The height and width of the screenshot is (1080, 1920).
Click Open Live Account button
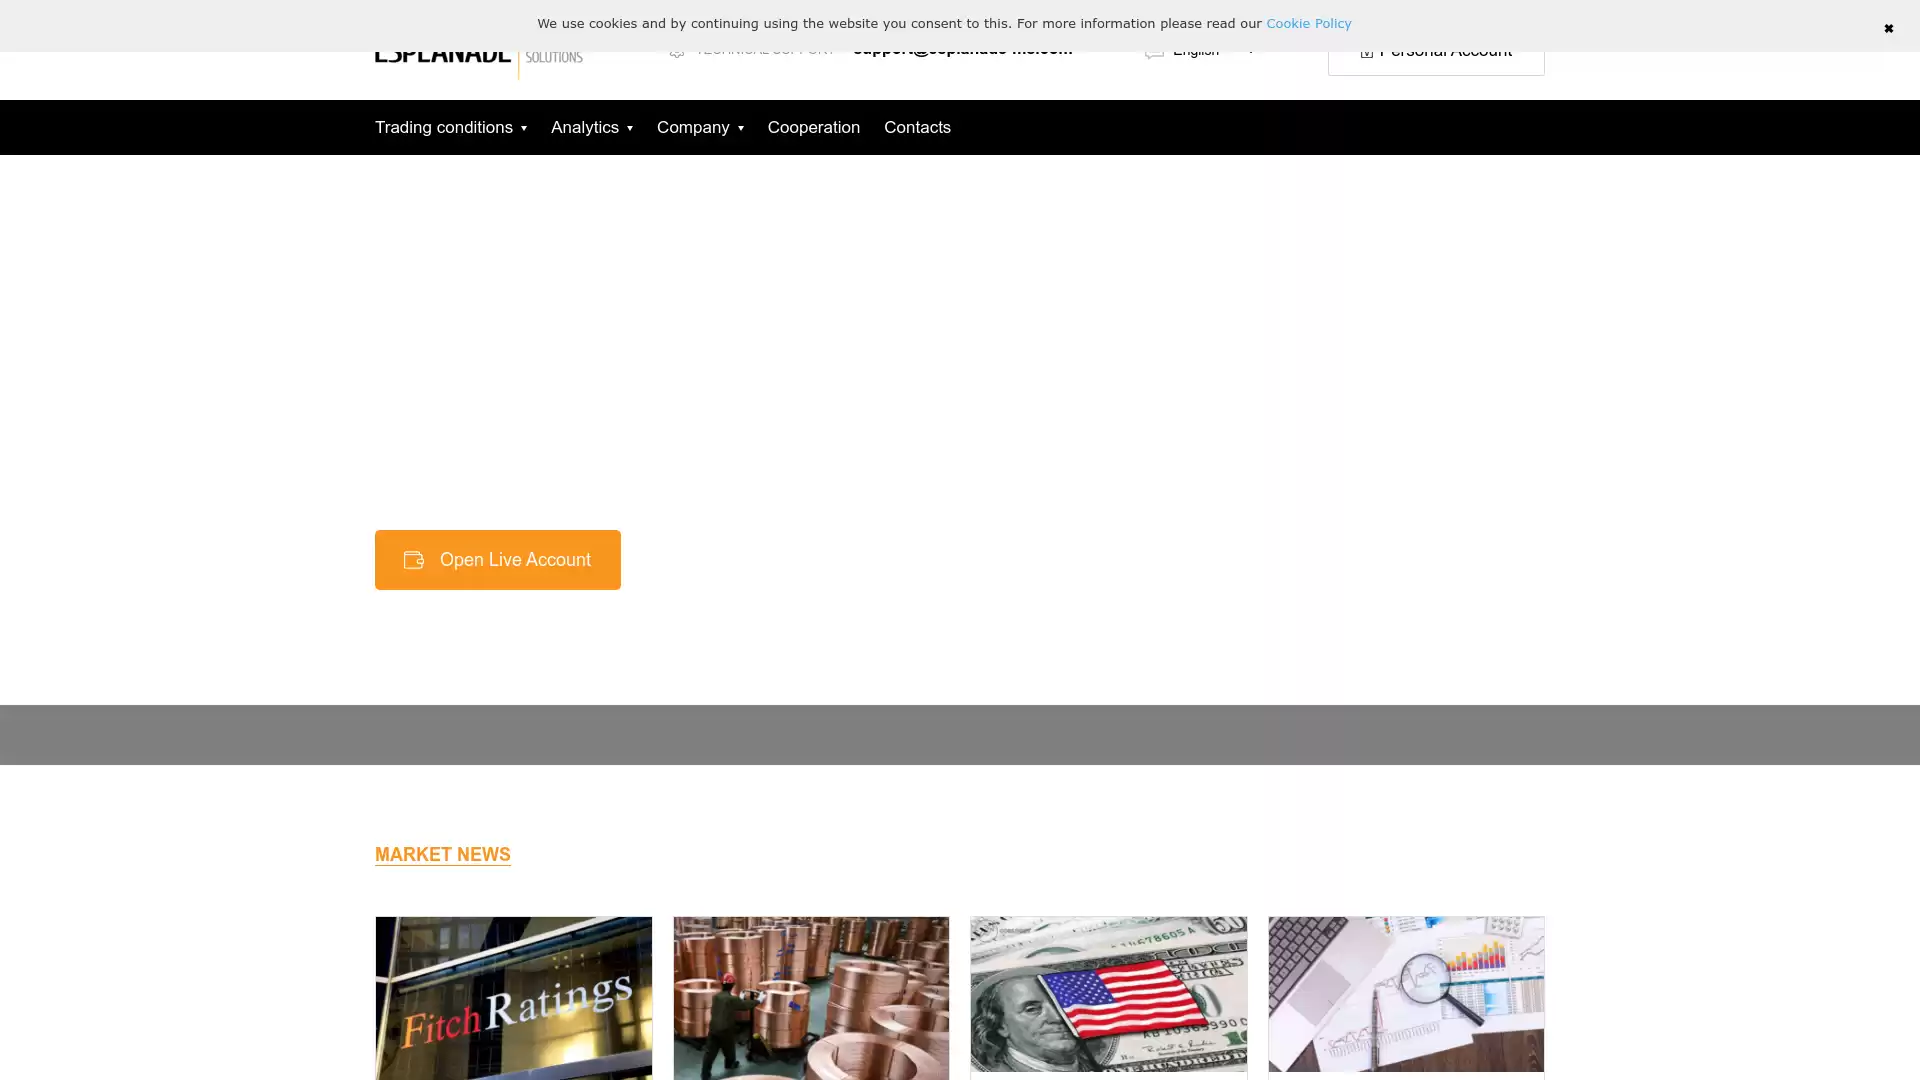tap(497, 559)
